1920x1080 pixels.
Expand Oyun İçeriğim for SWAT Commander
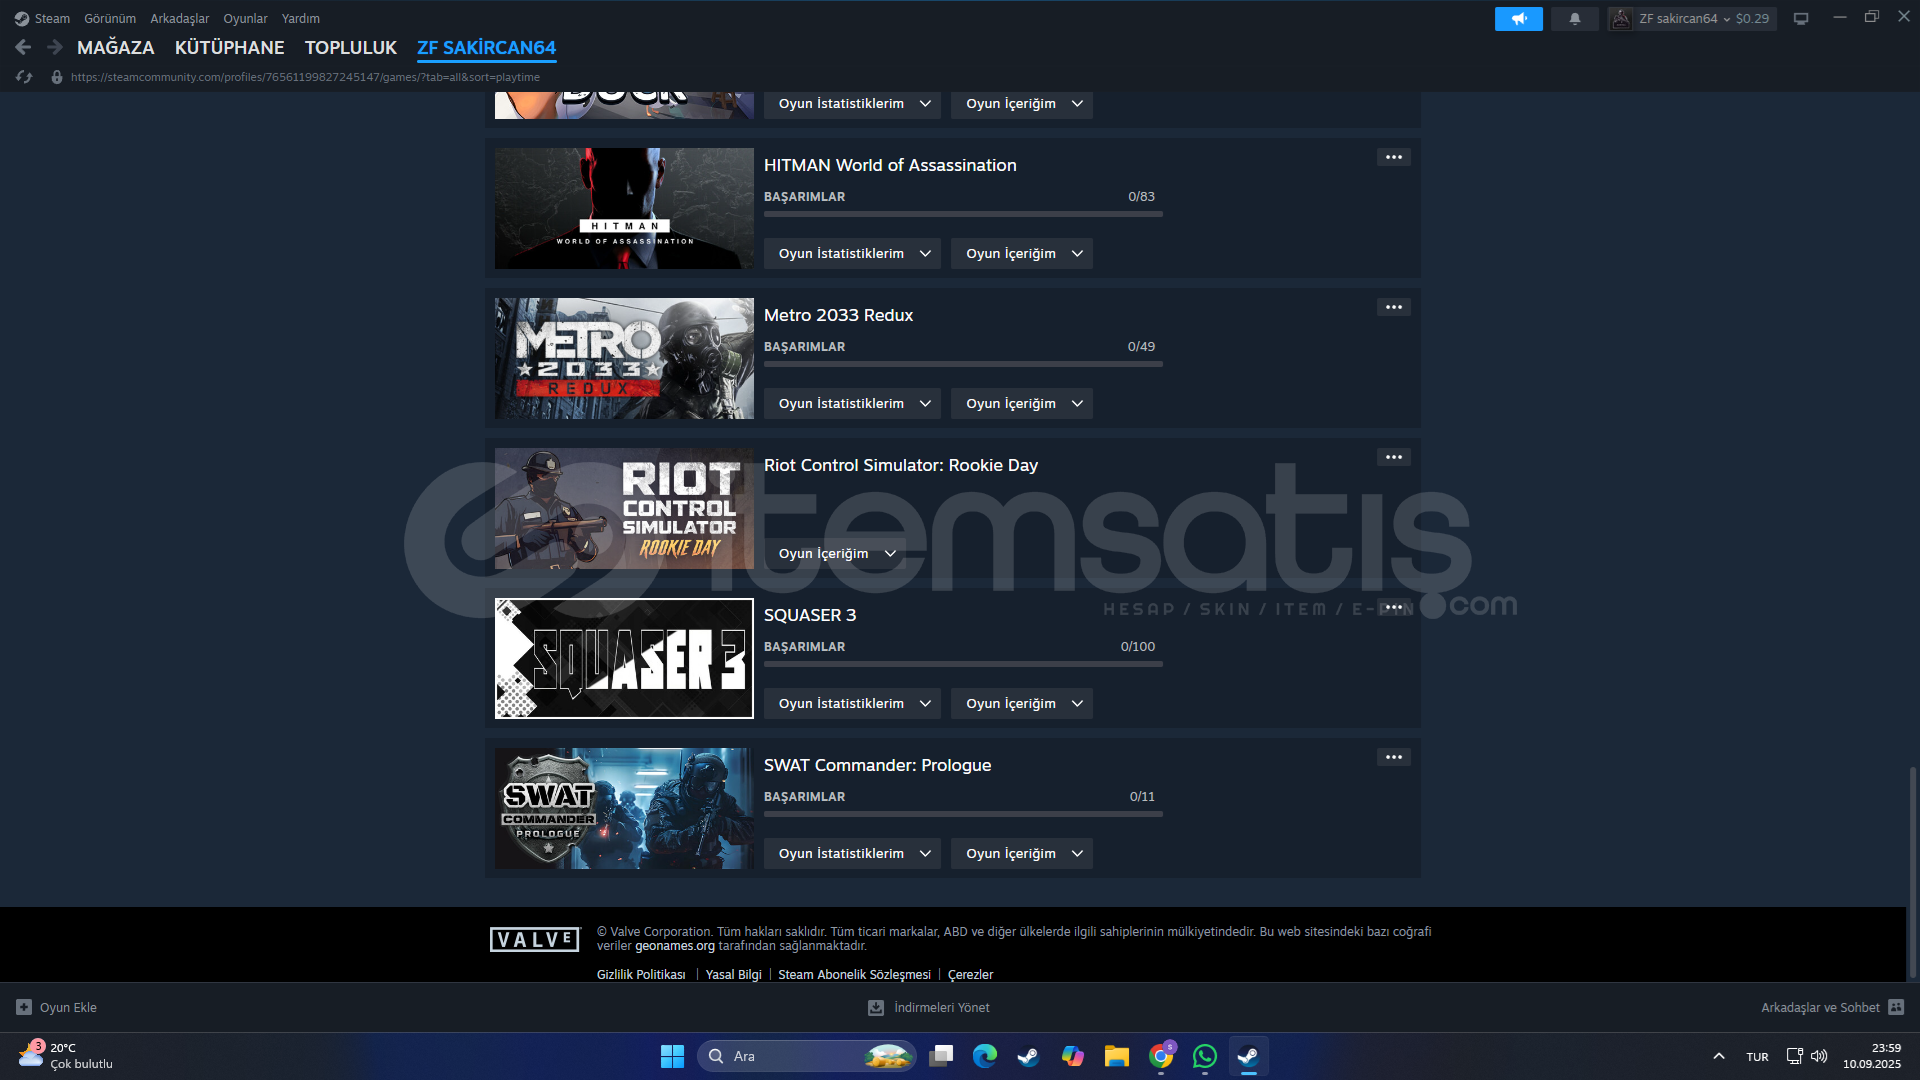pyautogui.click(x=1022, y=853)
